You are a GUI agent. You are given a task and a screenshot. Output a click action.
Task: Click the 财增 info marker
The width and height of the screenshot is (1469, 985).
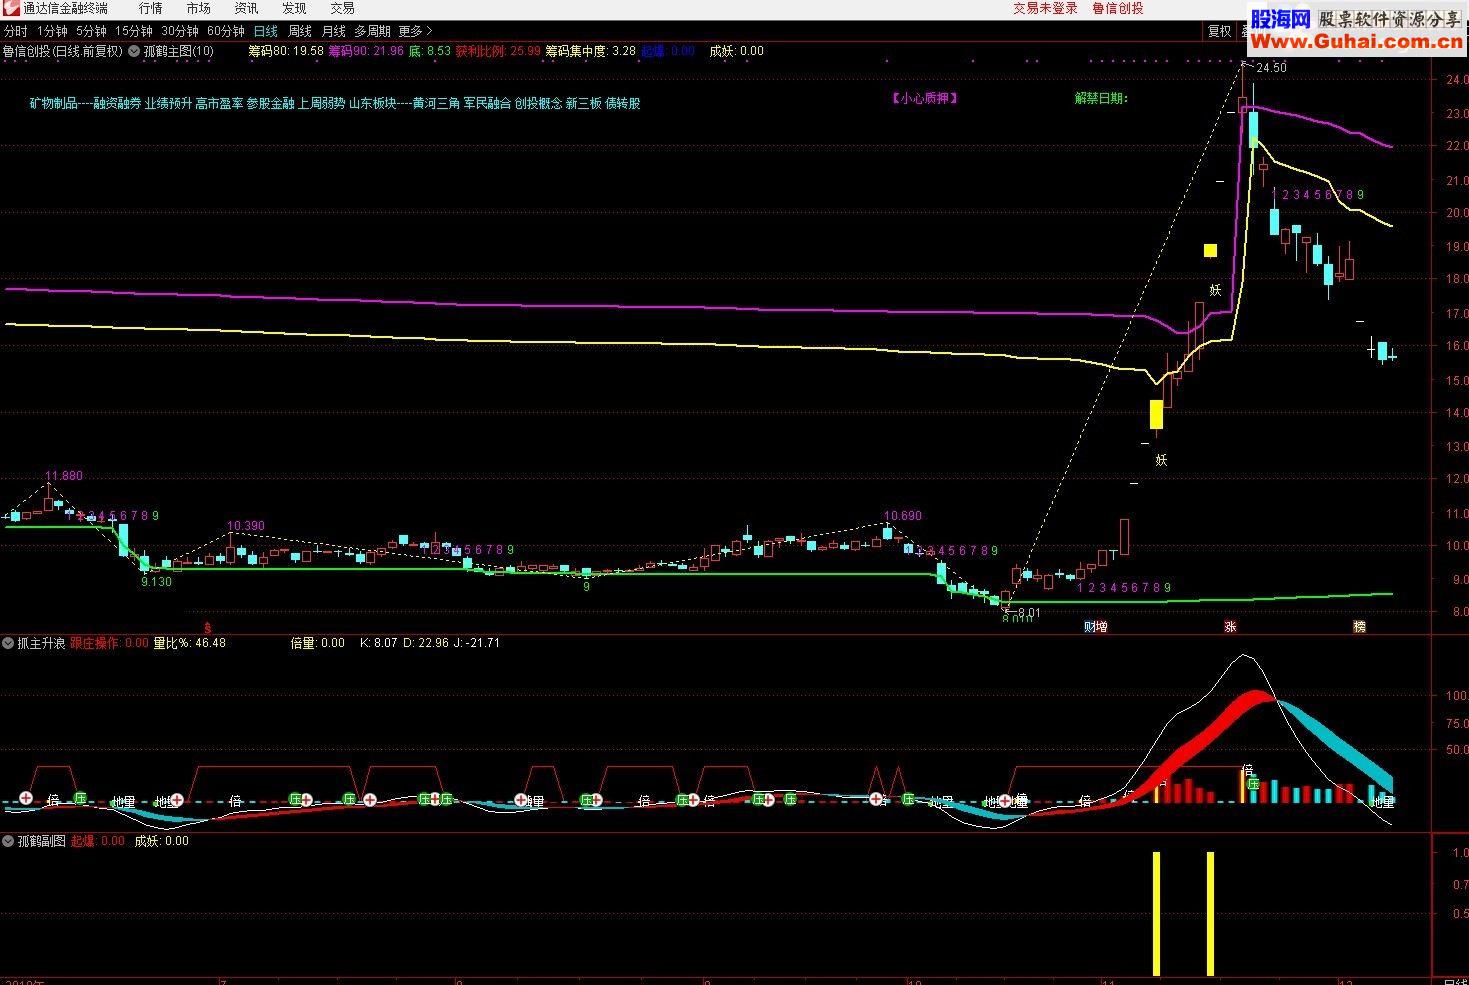1096,627
